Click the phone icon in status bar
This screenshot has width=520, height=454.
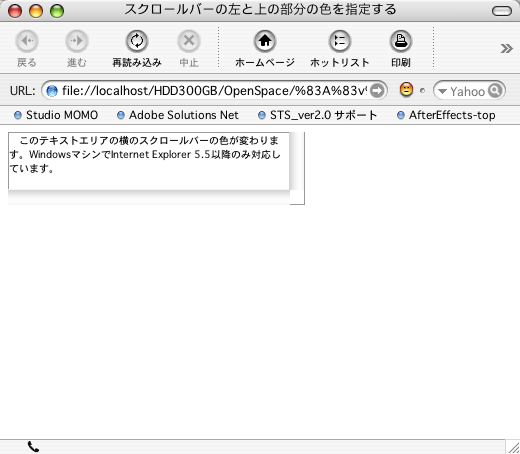(33, 447)
